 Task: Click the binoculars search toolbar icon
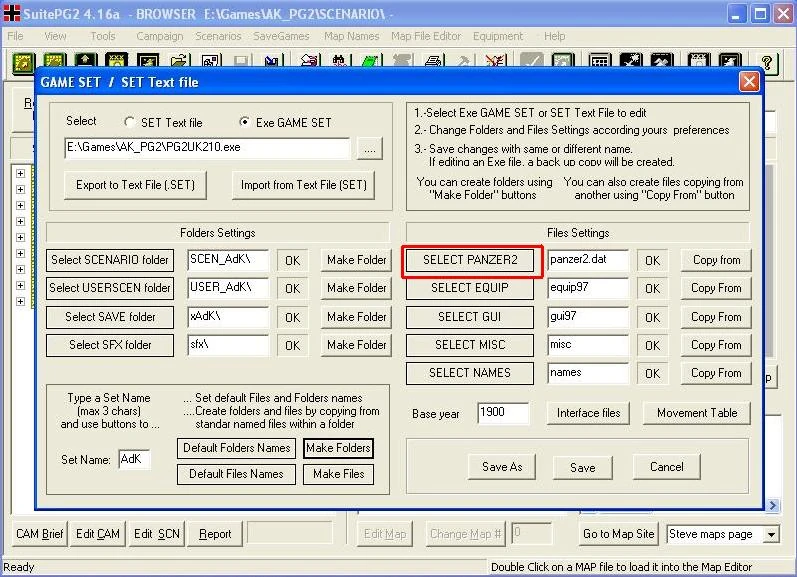tap(340, 63)
